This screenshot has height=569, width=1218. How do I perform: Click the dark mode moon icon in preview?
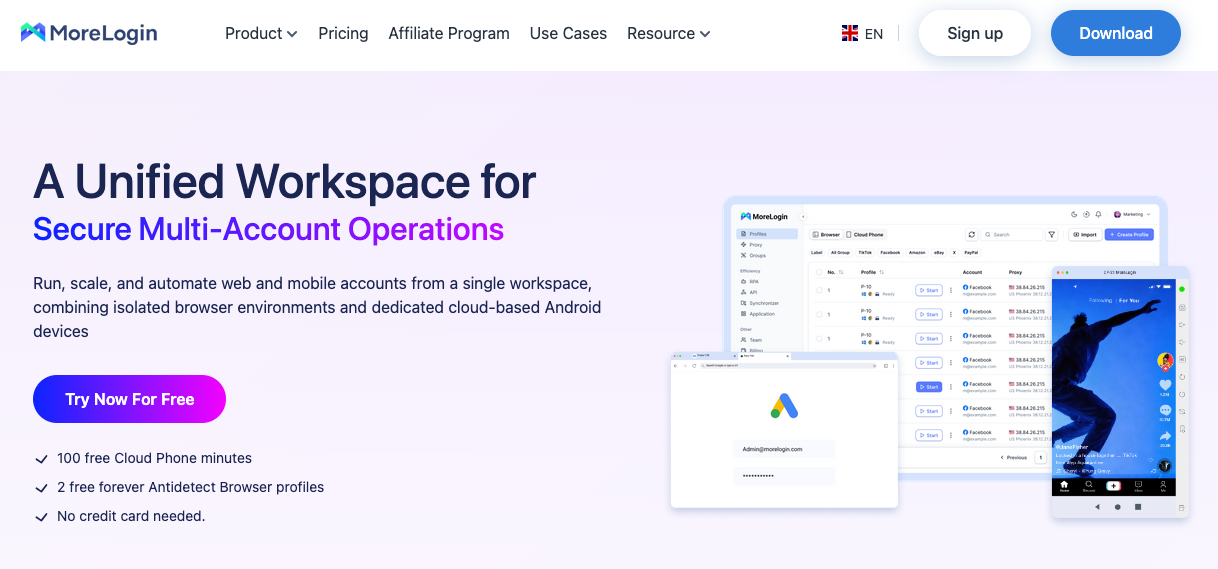(x=1074, y=214)
